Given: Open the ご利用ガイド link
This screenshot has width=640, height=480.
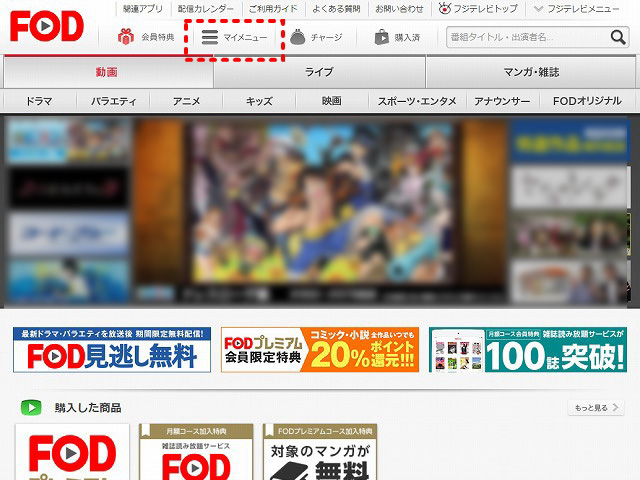Looking at the screenshot, I should (273, 9).
